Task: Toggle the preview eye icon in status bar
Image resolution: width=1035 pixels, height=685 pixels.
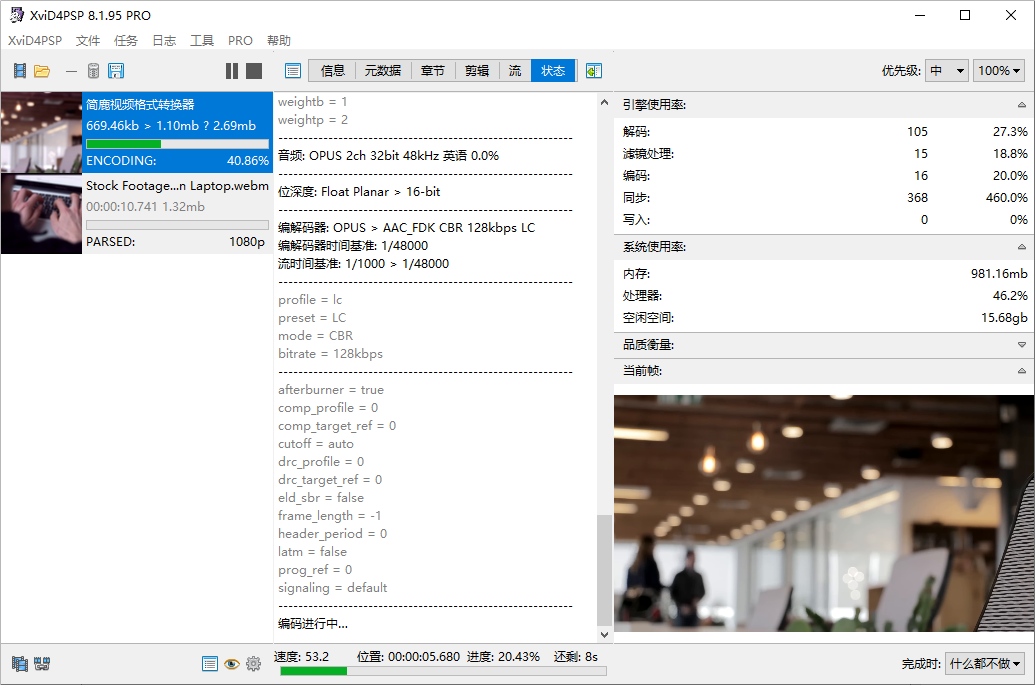Action: point(231,663)
